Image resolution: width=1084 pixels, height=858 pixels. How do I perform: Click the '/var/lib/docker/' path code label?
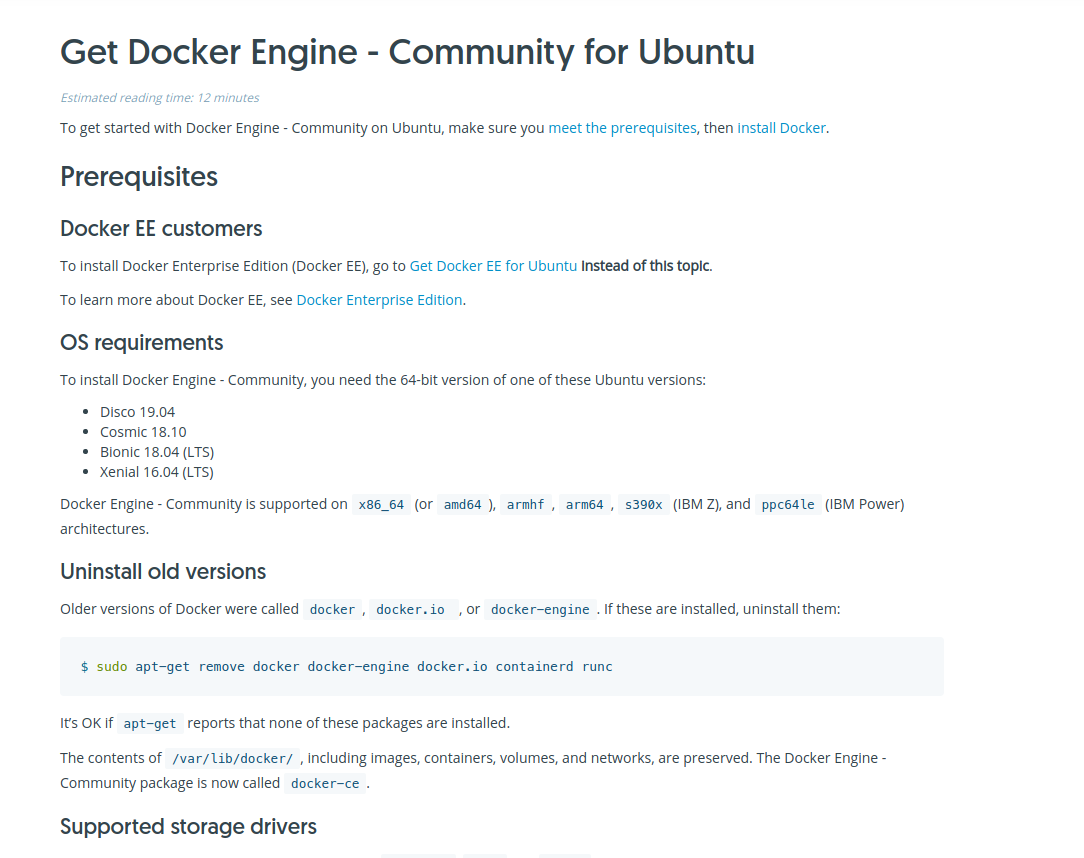pos(233,758)
